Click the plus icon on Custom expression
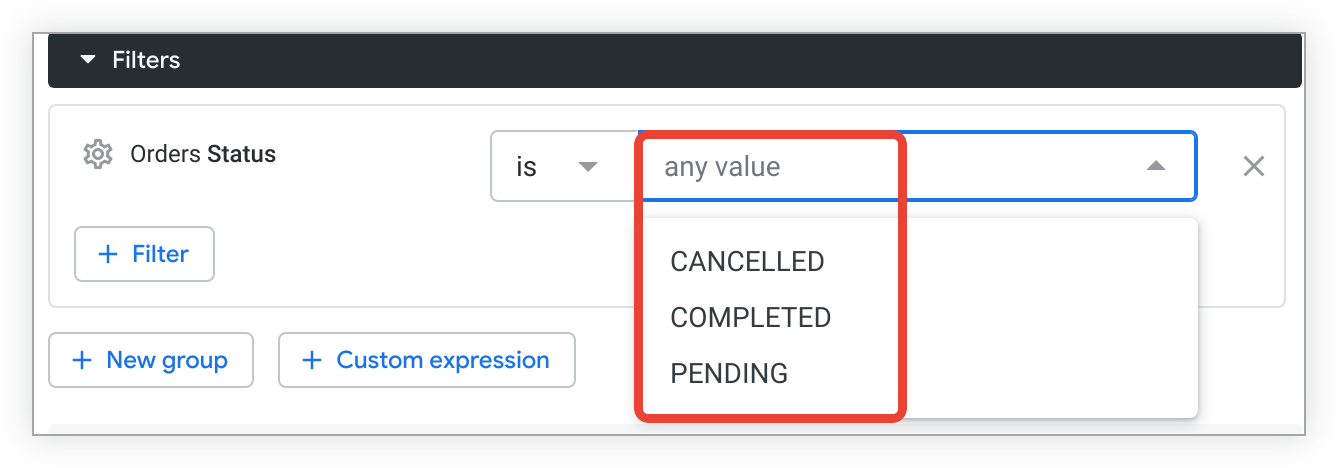 pos(312,360)
